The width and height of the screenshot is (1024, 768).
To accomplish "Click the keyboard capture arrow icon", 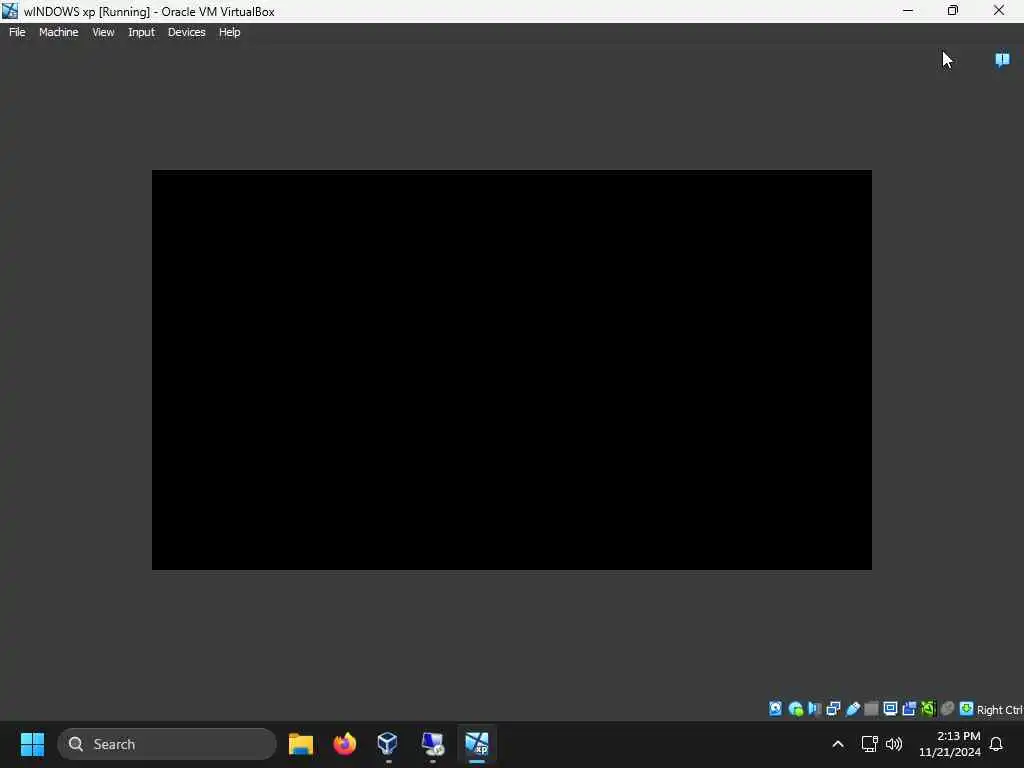I will (966, 709).
